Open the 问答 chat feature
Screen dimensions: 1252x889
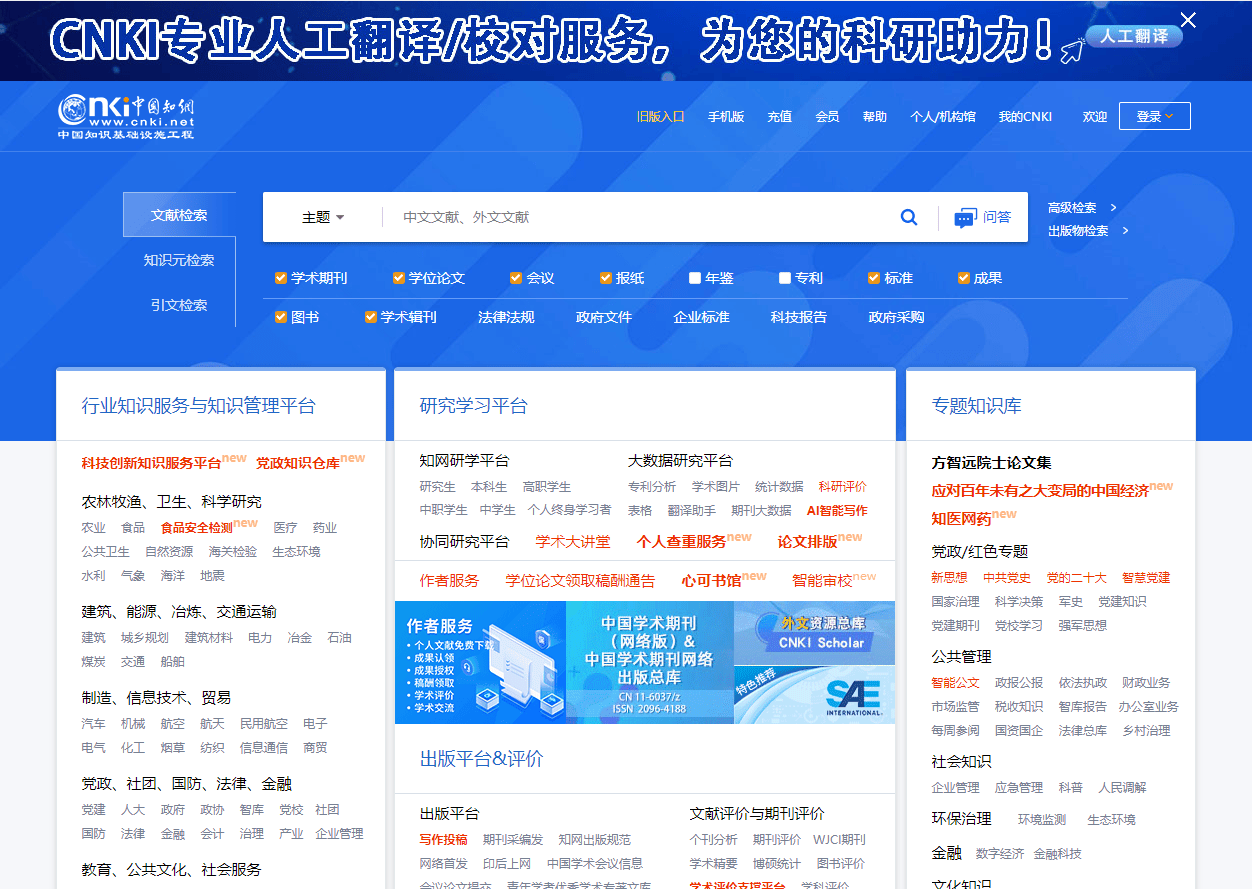(983, 216)
